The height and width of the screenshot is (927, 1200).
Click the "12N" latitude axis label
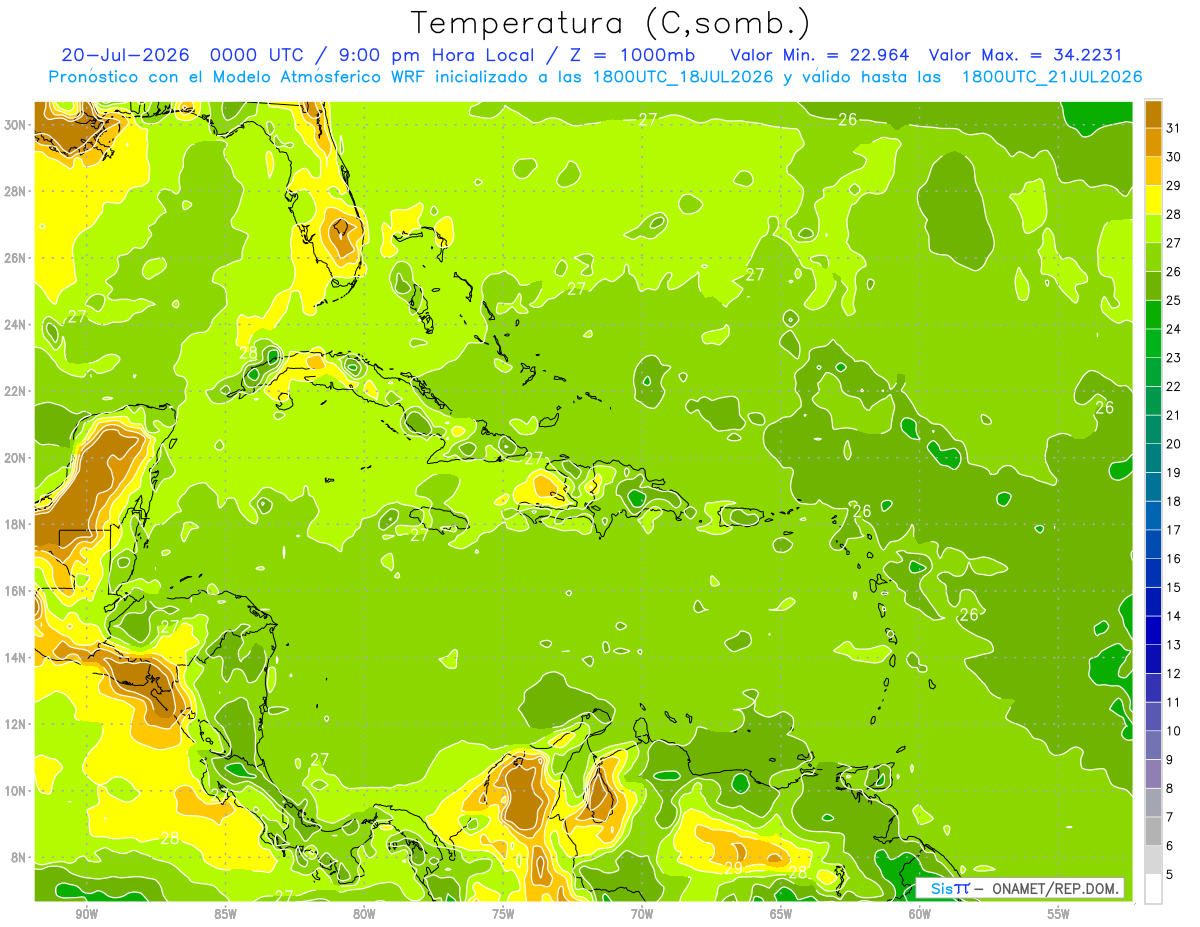16,724
